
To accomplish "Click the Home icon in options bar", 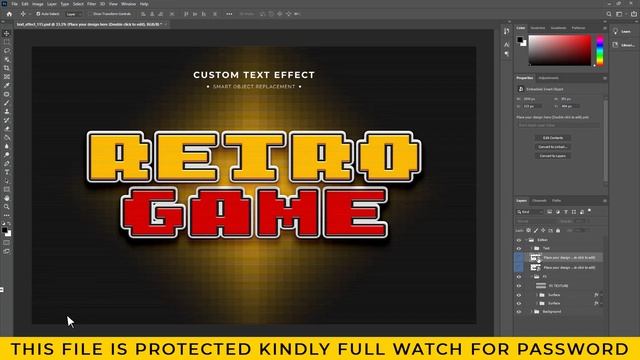I will pos(9,14).
